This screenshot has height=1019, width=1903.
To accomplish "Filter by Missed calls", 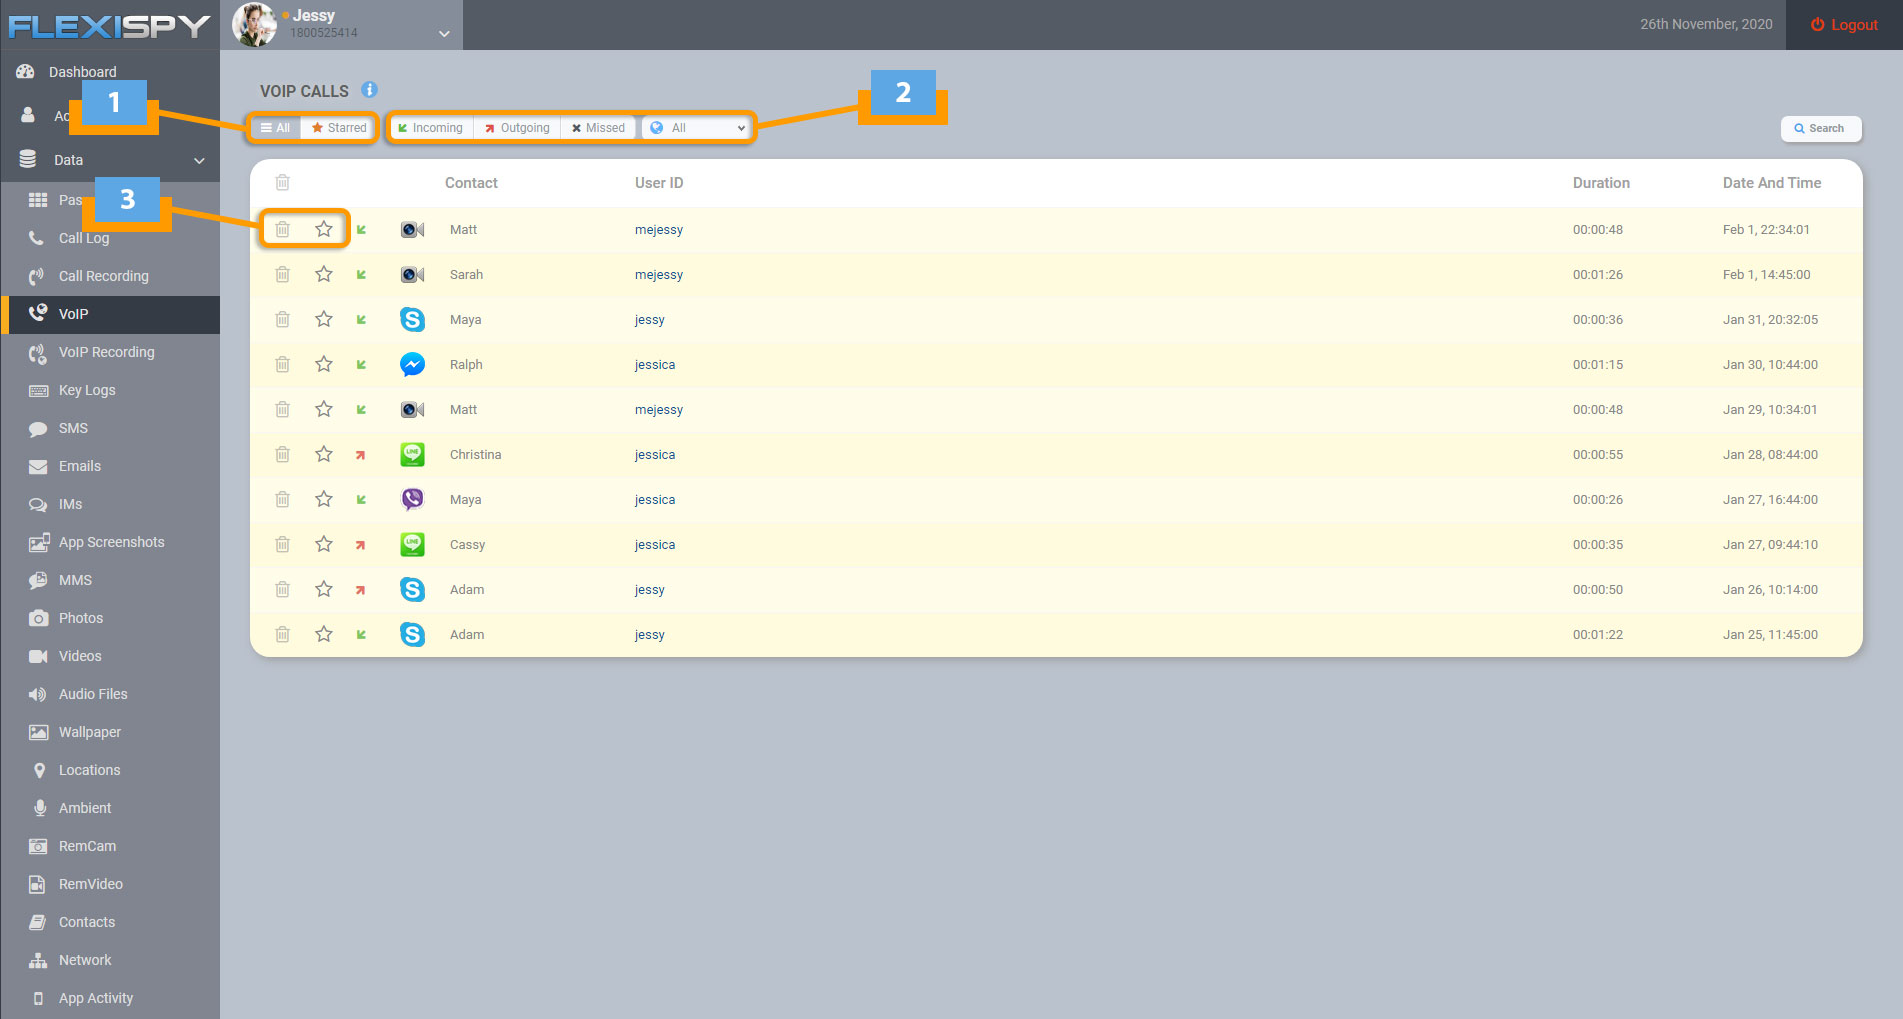I will point(598,128).
